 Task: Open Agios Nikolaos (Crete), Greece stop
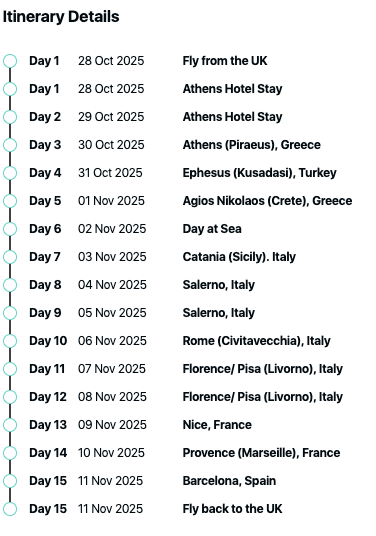267,201
